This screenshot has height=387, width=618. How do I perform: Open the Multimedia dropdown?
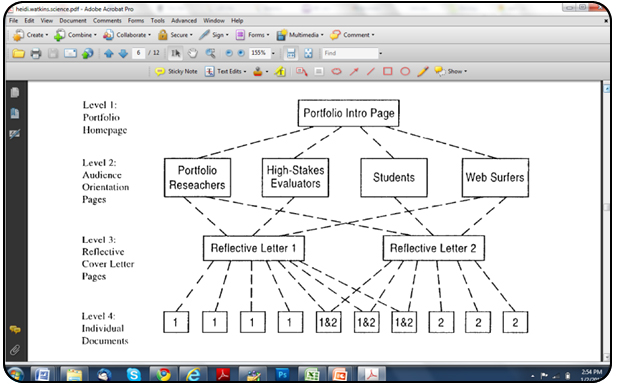point(300,35)
